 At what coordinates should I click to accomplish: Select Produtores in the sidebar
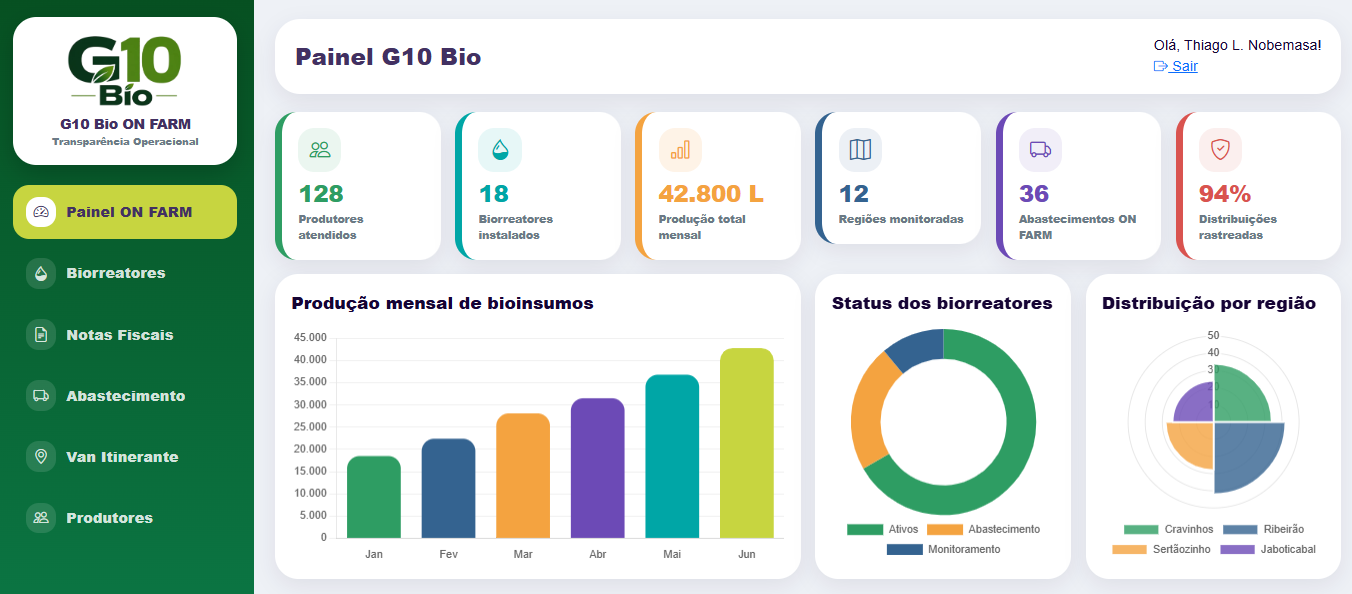click(125, 517)
